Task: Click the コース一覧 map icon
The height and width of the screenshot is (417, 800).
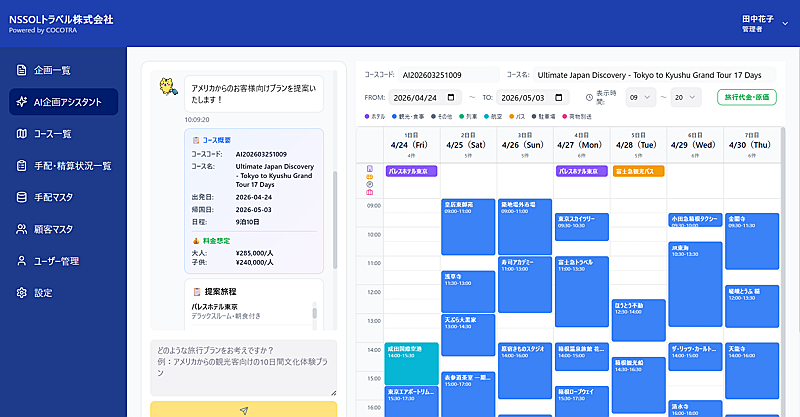Action: pos(22,134)
